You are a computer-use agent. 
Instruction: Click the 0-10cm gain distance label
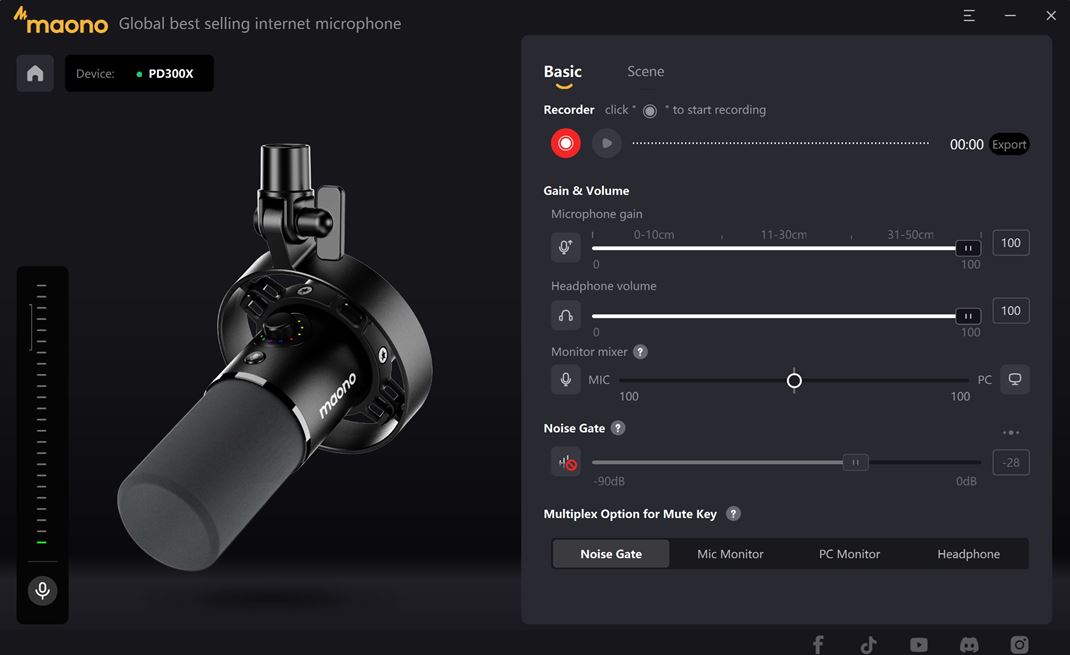pyautogui.click(x=654, y=235)
